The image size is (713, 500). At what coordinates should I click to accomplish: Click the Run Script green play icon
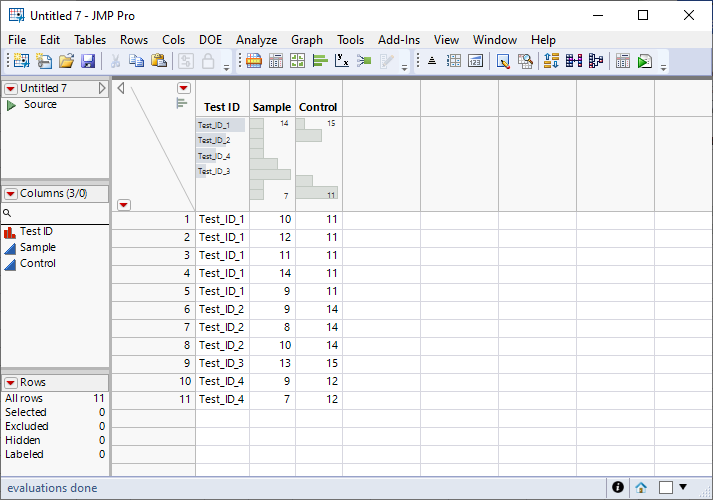click(644, 60)
